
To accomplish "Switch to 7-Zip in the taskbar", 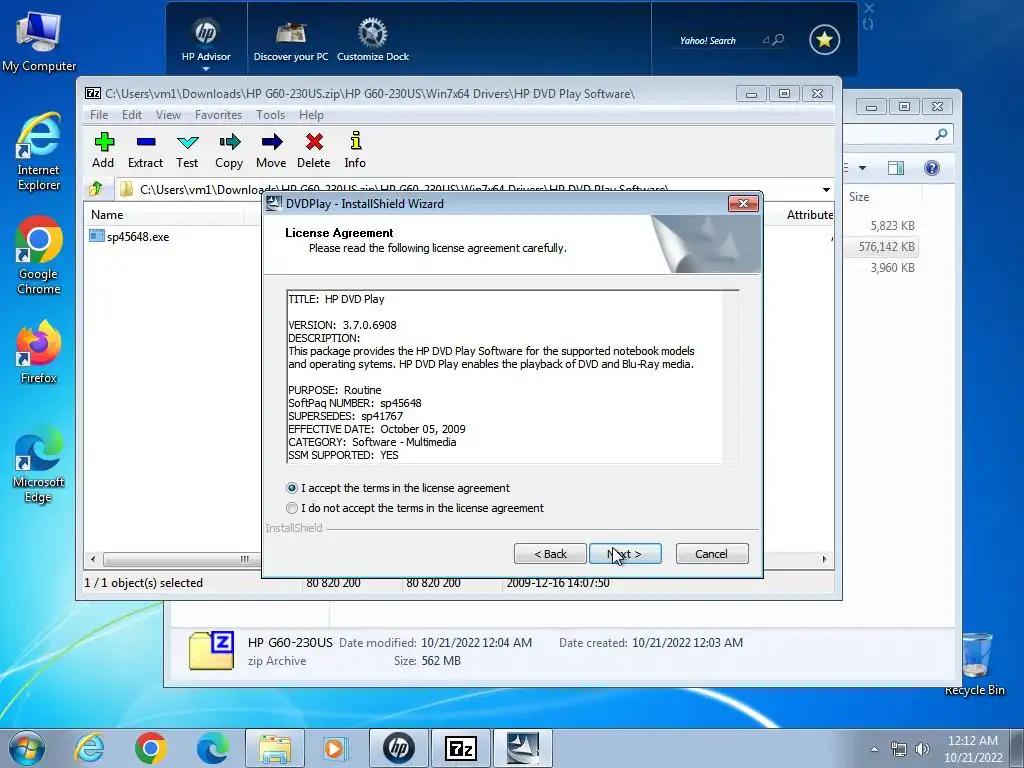I will tap(461, 748).
